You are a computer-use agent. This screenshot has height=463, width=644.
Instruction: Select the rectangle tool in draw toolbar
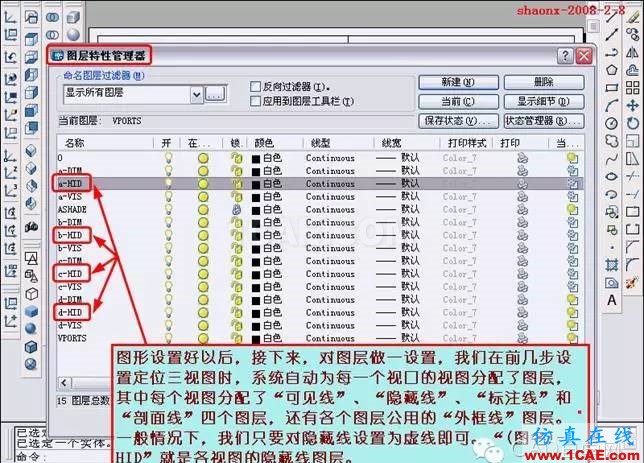pos(612,88)
